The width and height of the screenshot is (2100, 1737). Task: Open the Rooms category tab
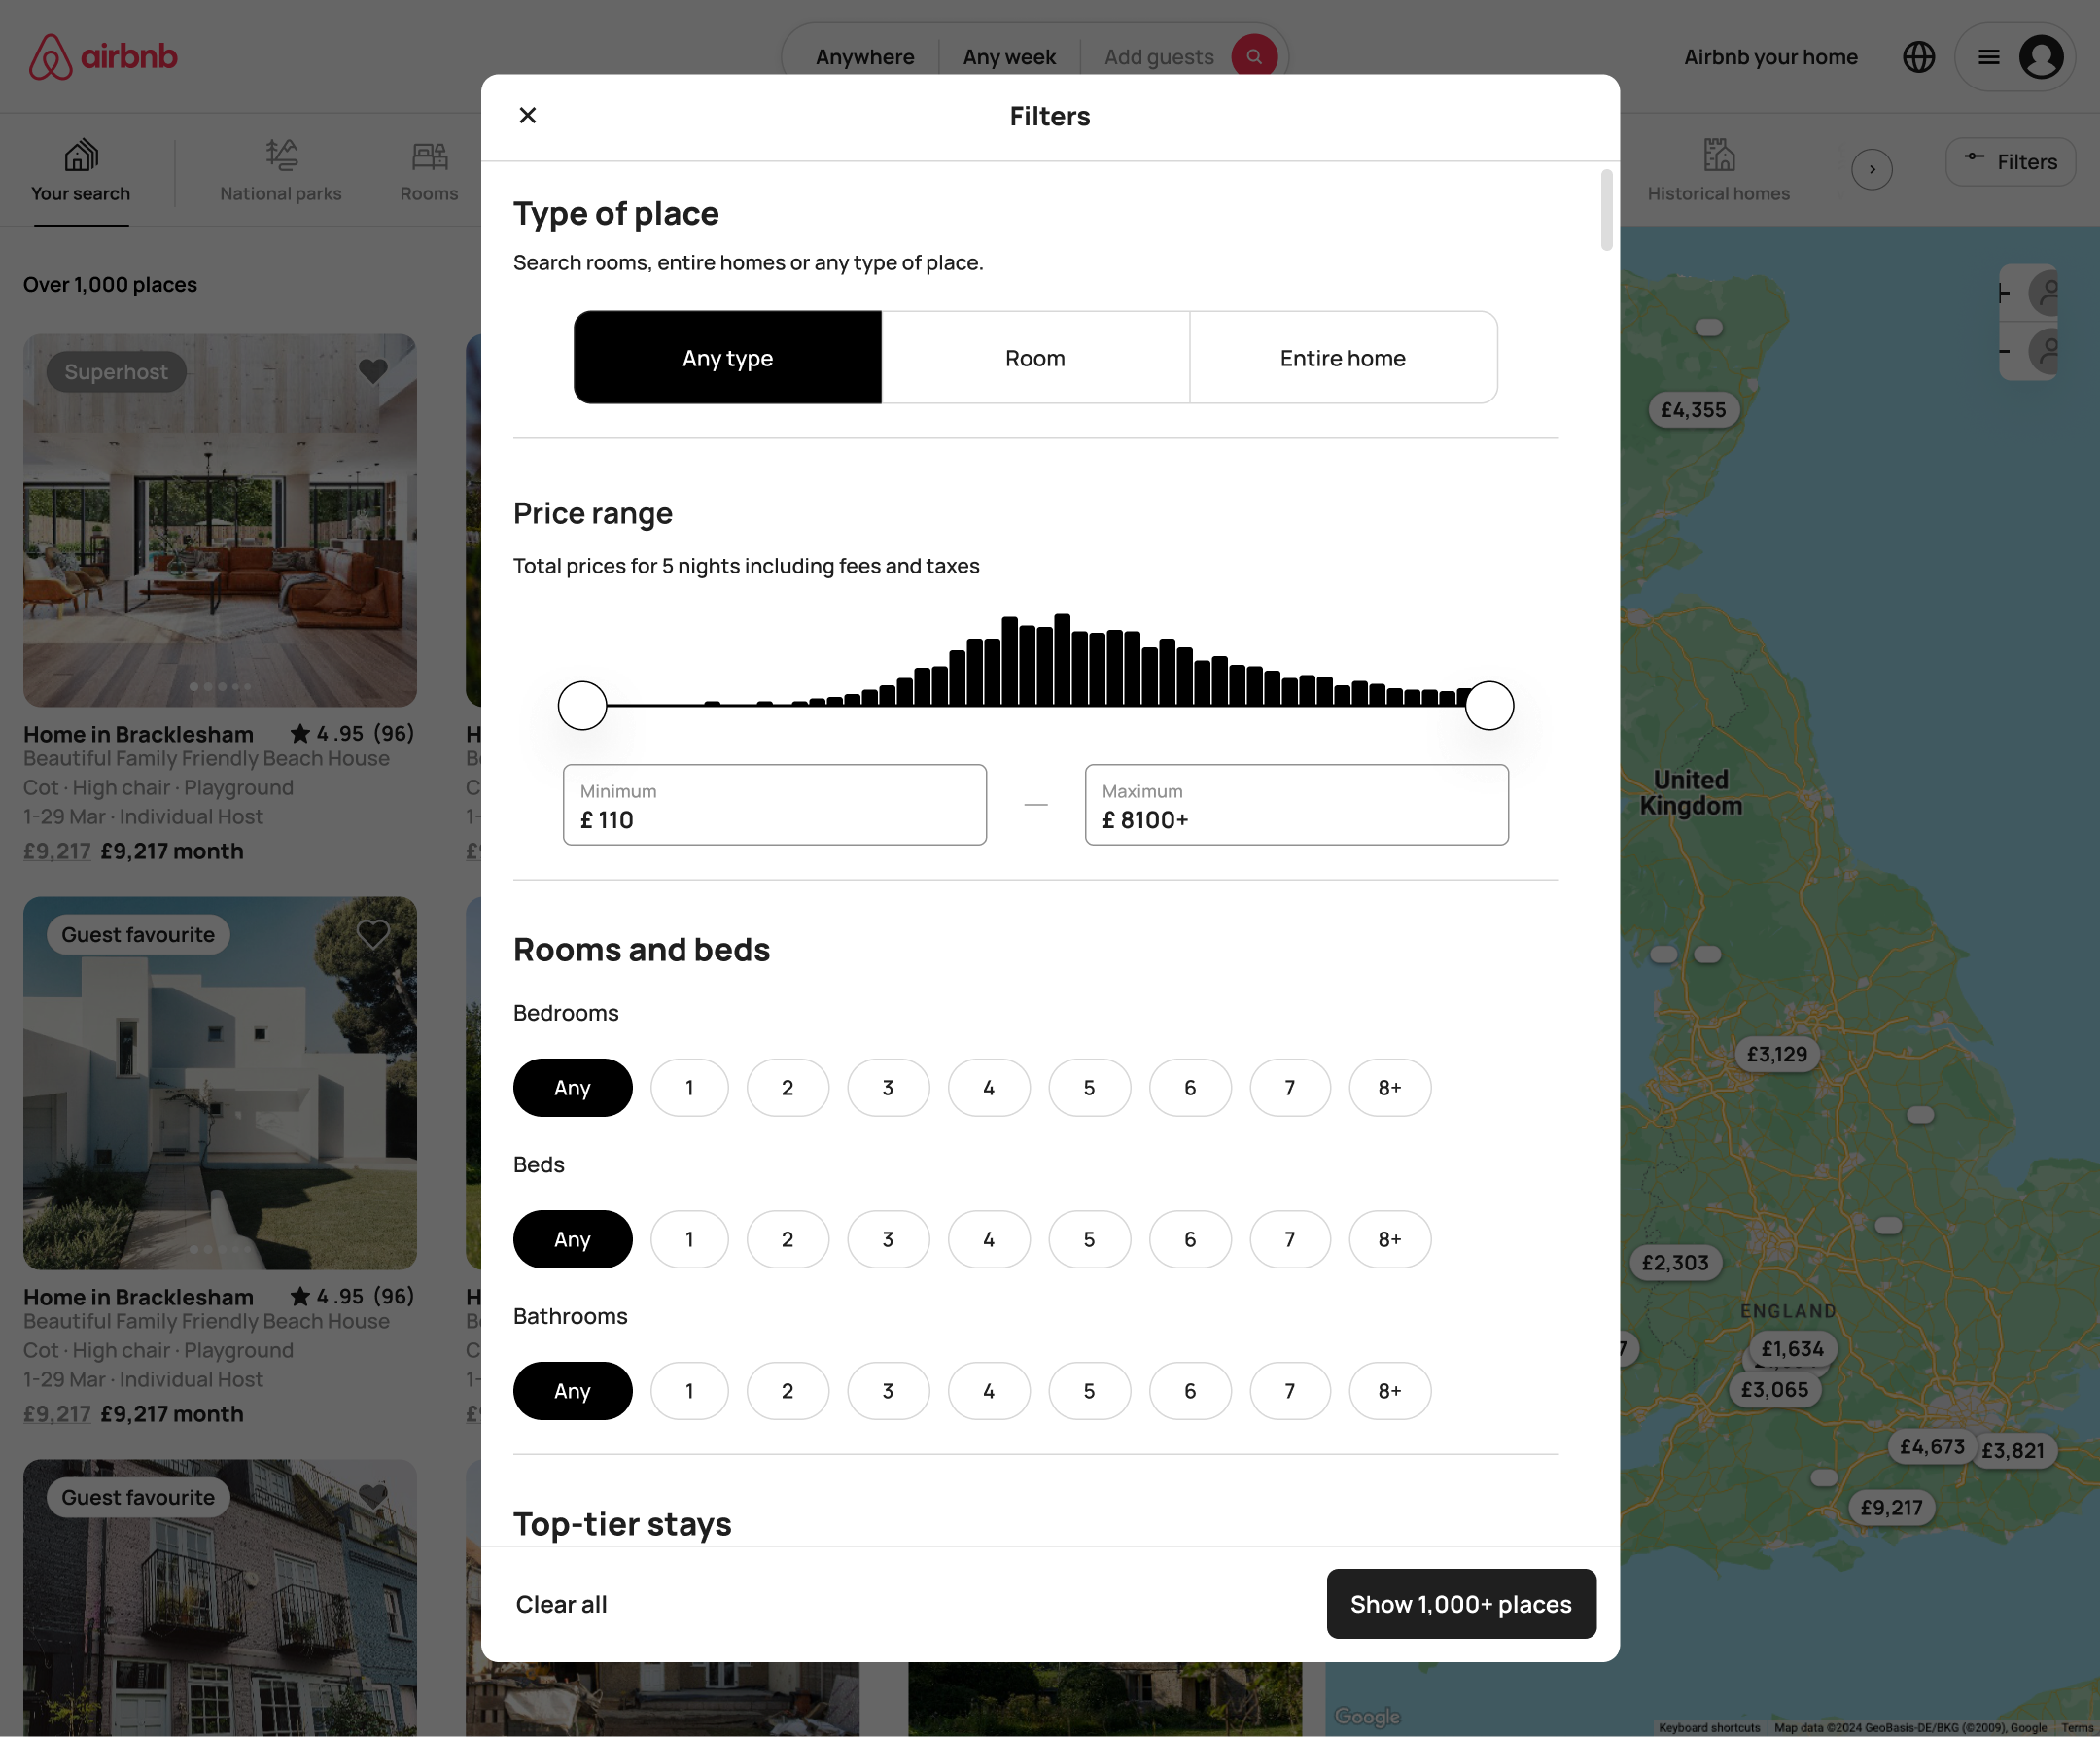pyautogui.click(x=429, y=171)
